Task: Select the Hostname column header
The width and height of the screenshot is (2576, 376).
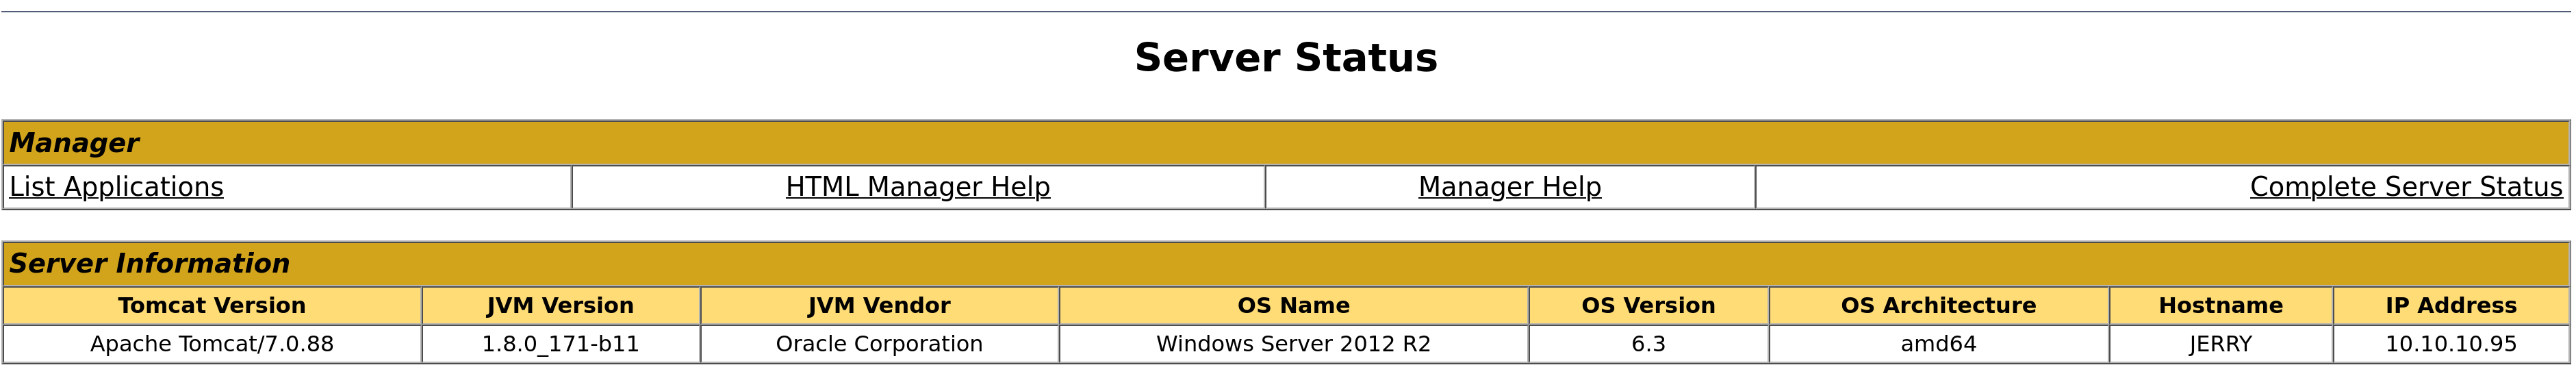Action: (2221, 306)
